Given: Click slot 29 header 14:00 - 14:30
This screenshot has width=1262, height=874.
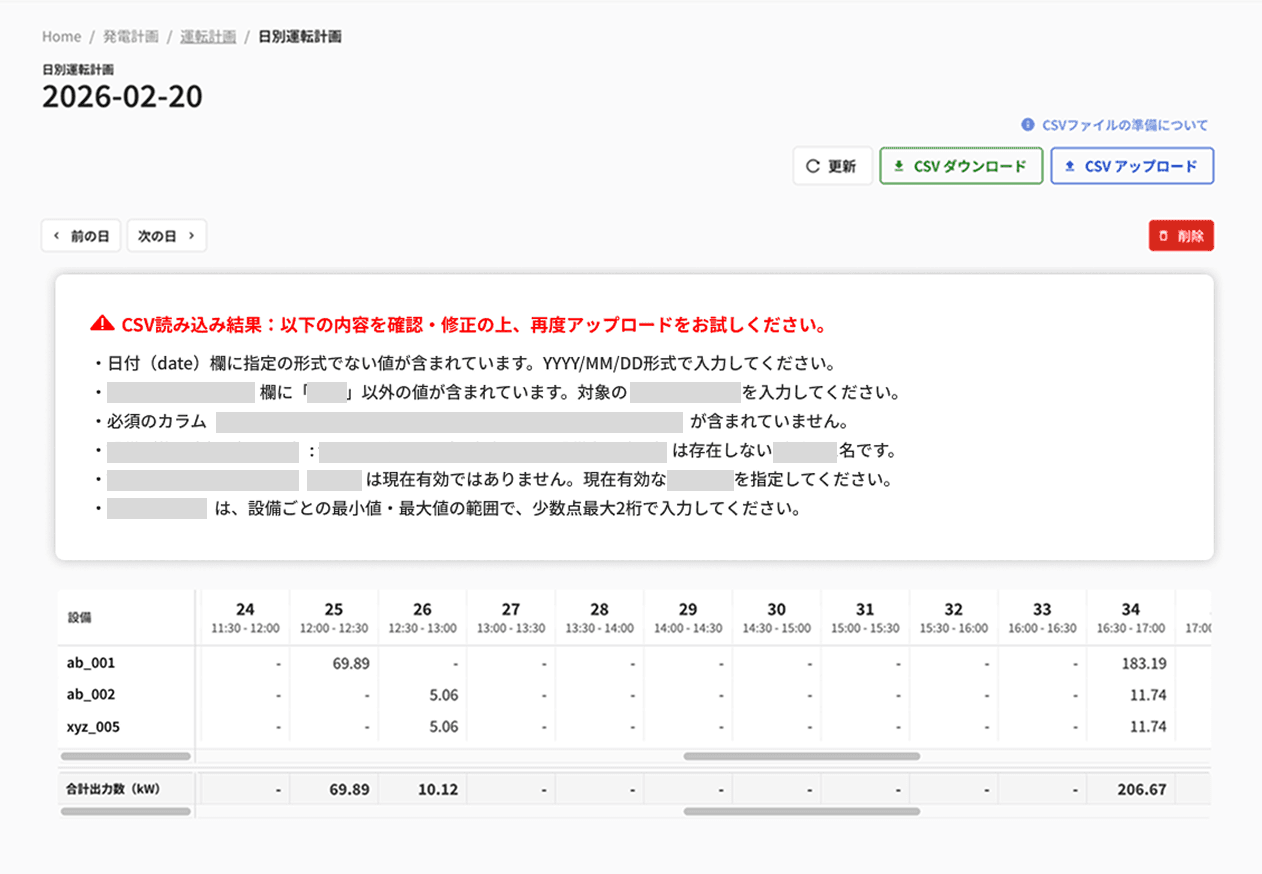Looking at the screenshot, I should (688, 617).
